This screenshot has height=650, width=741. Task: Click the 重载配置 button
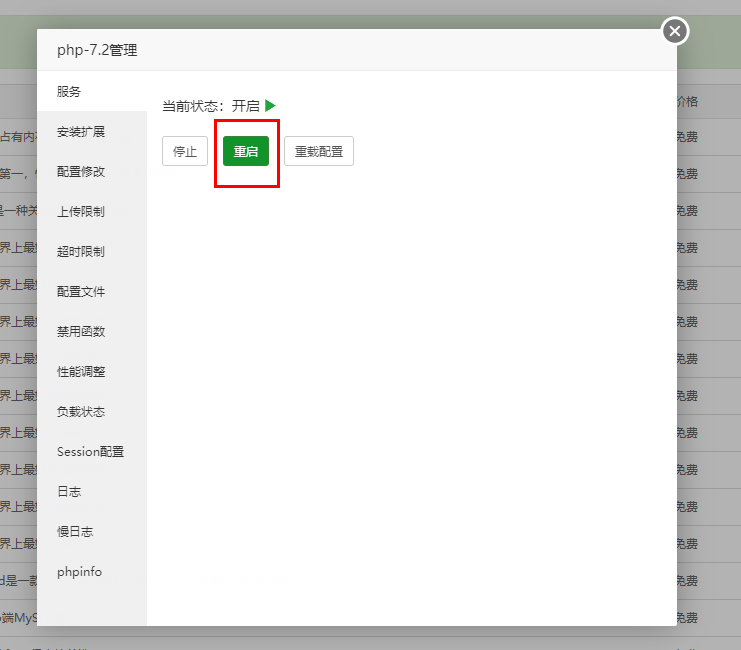tap(318, 151)
